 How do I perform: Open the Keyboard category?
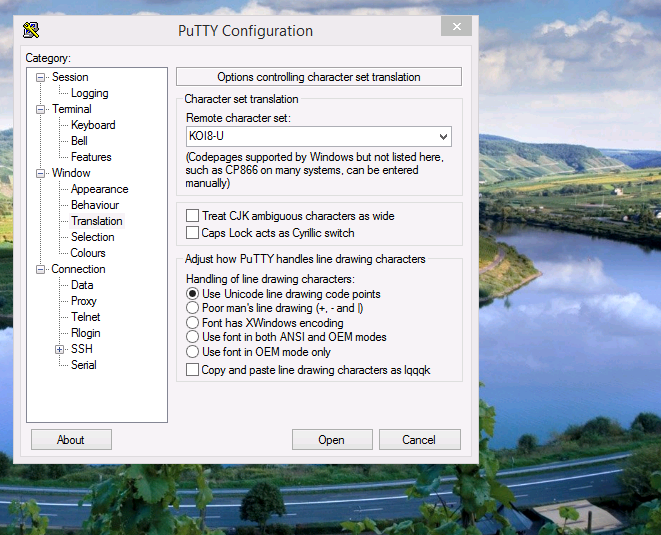coord(93,125)
